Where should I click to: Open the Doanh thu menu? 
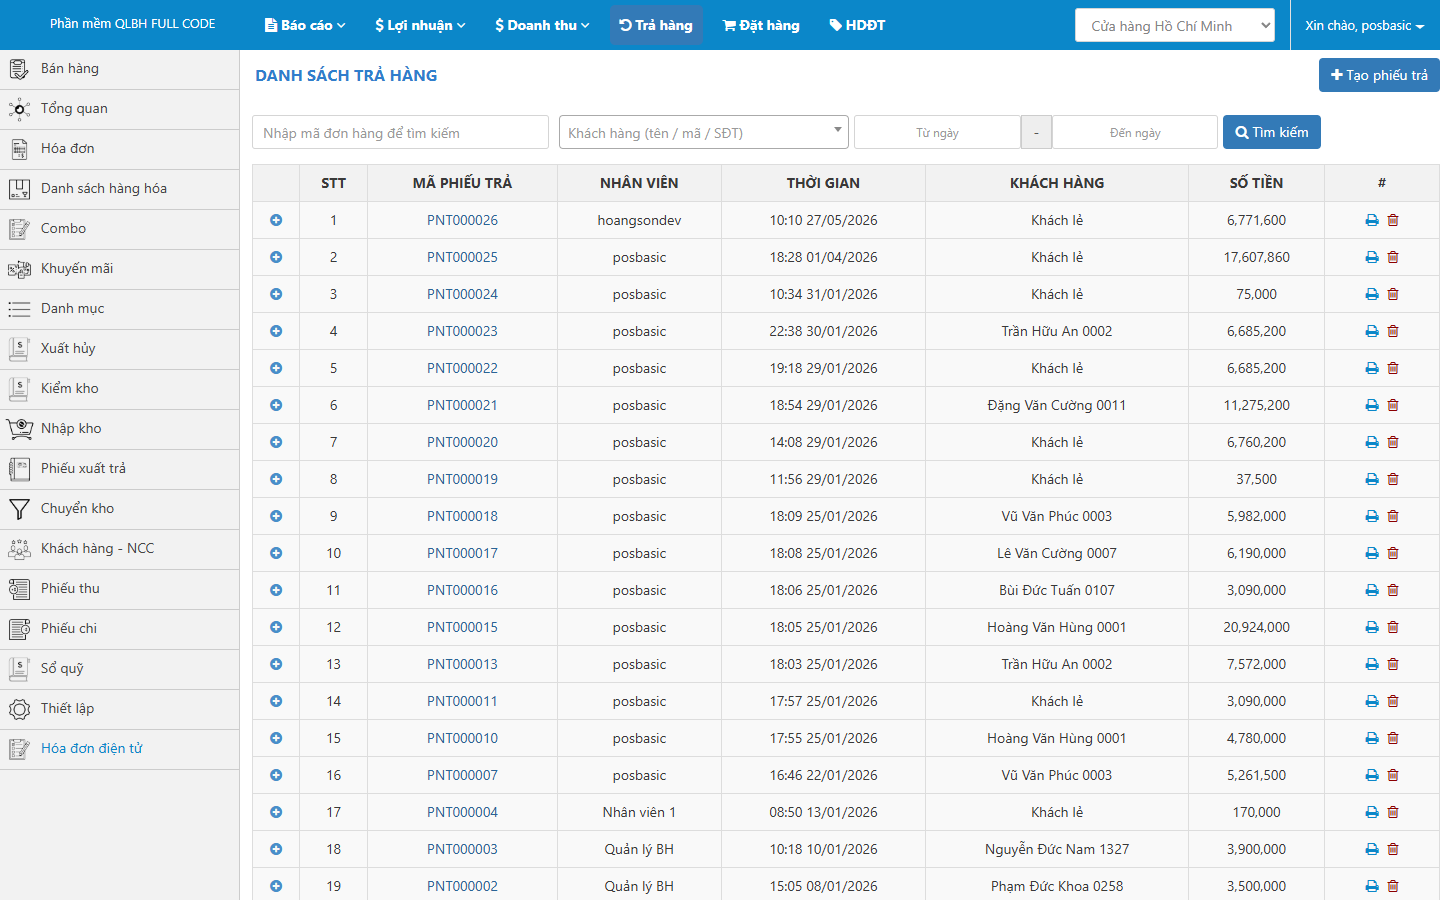542,25
